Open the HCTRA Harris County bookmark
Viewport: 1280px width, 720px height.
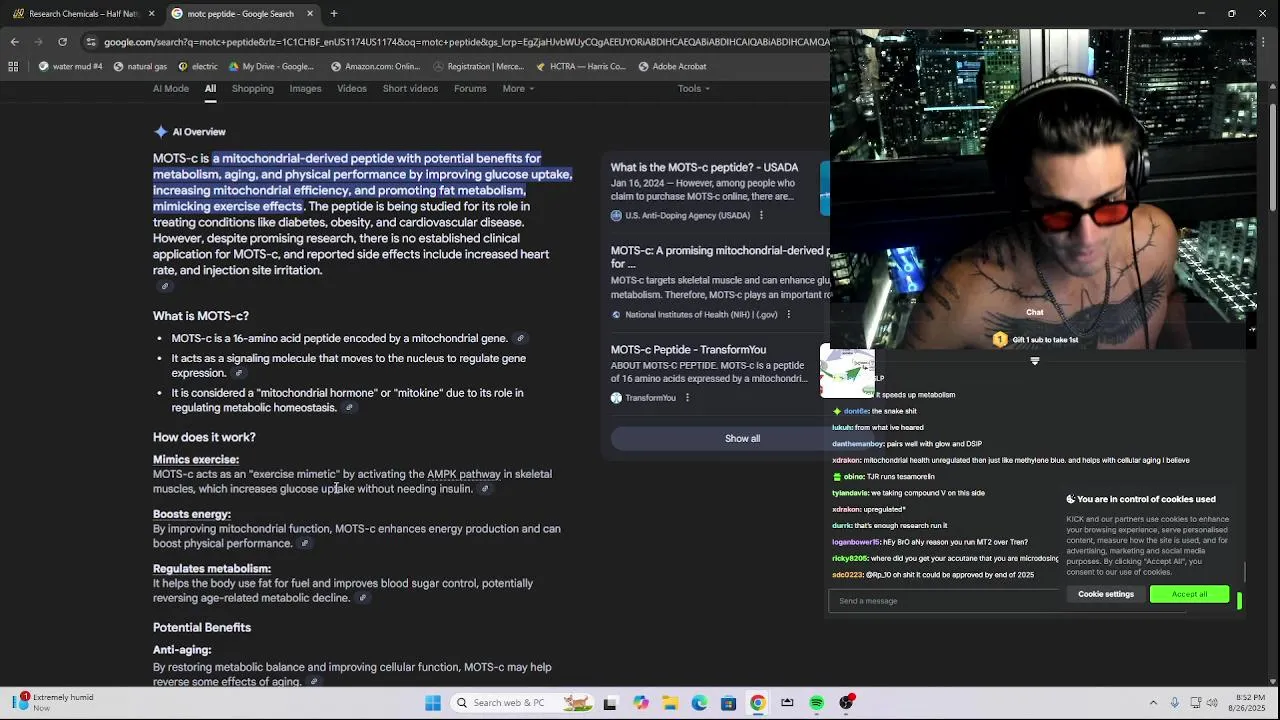[581, 67]
